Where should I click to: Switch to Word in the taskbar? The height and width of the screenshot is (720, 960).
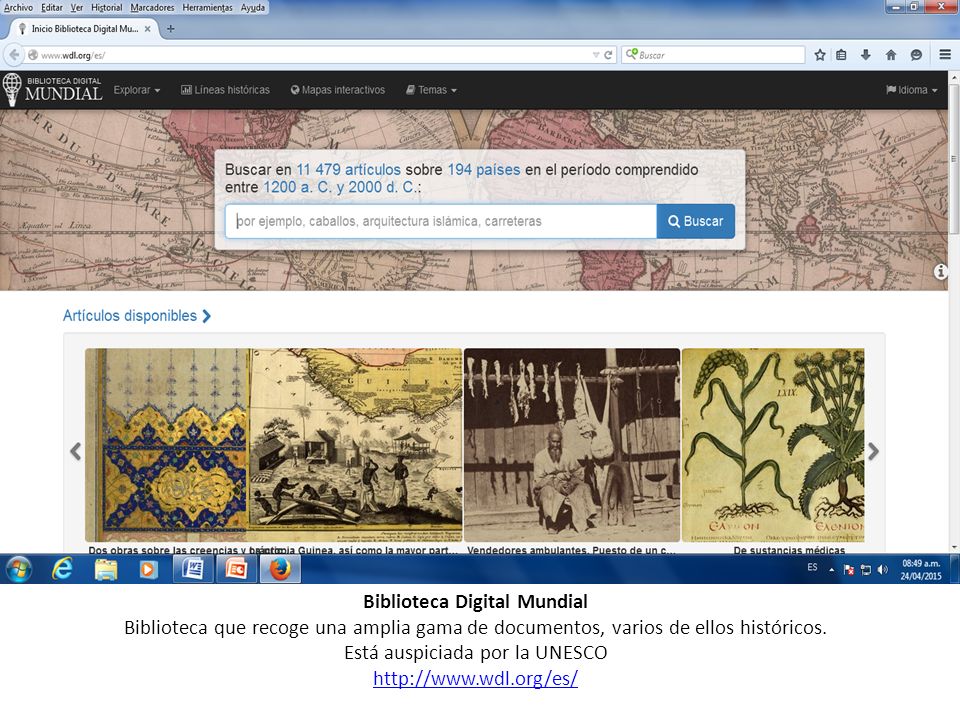(193, 569)
